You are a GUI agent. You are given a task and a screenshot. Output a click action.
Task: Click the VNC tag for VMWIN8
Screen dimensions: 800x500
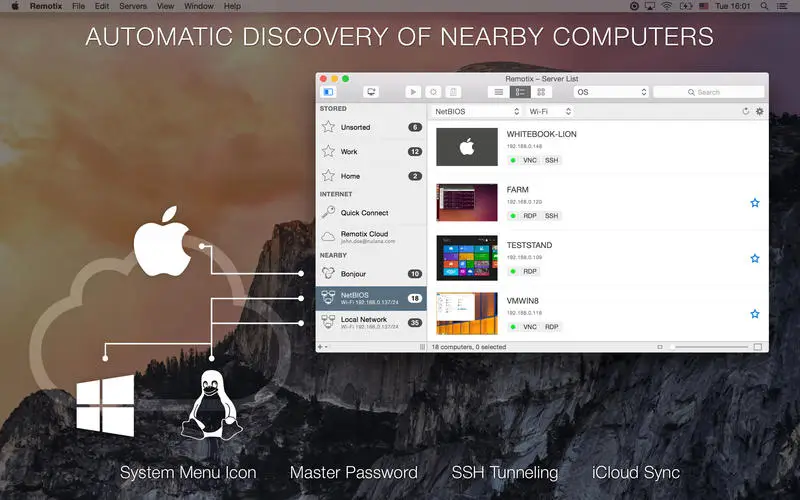(530, 327)
